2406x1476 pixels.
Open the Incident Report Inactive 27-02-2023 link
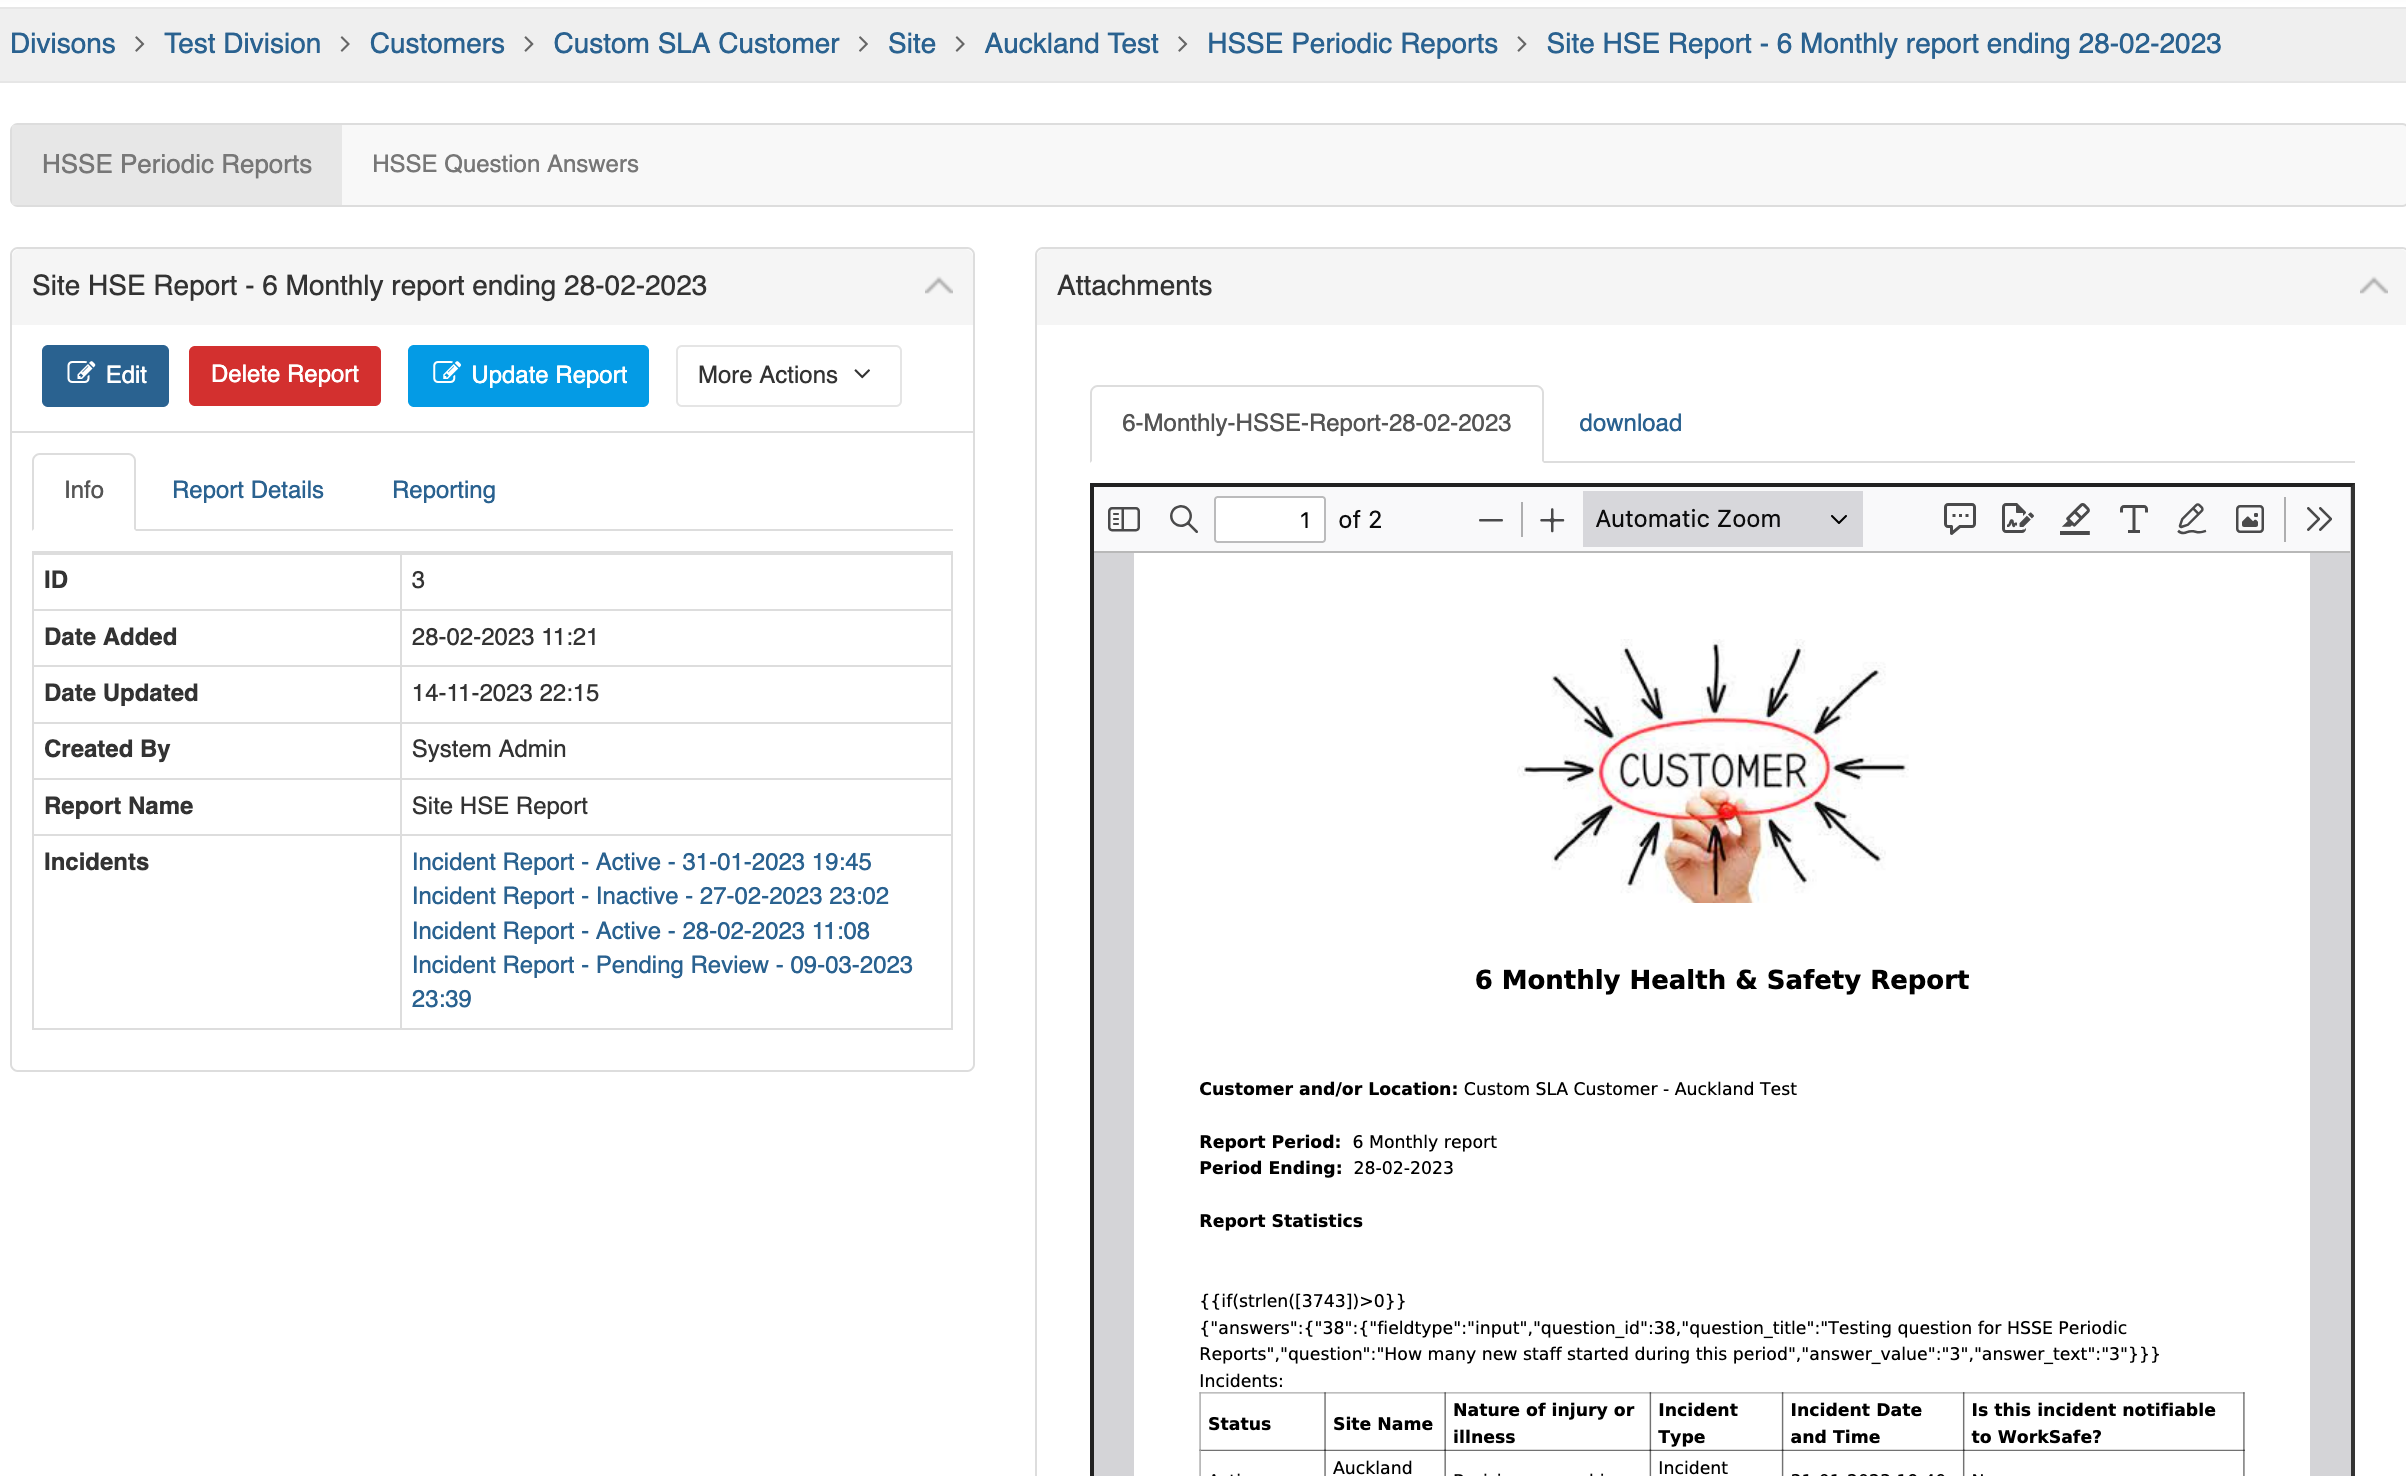(649, 896)
